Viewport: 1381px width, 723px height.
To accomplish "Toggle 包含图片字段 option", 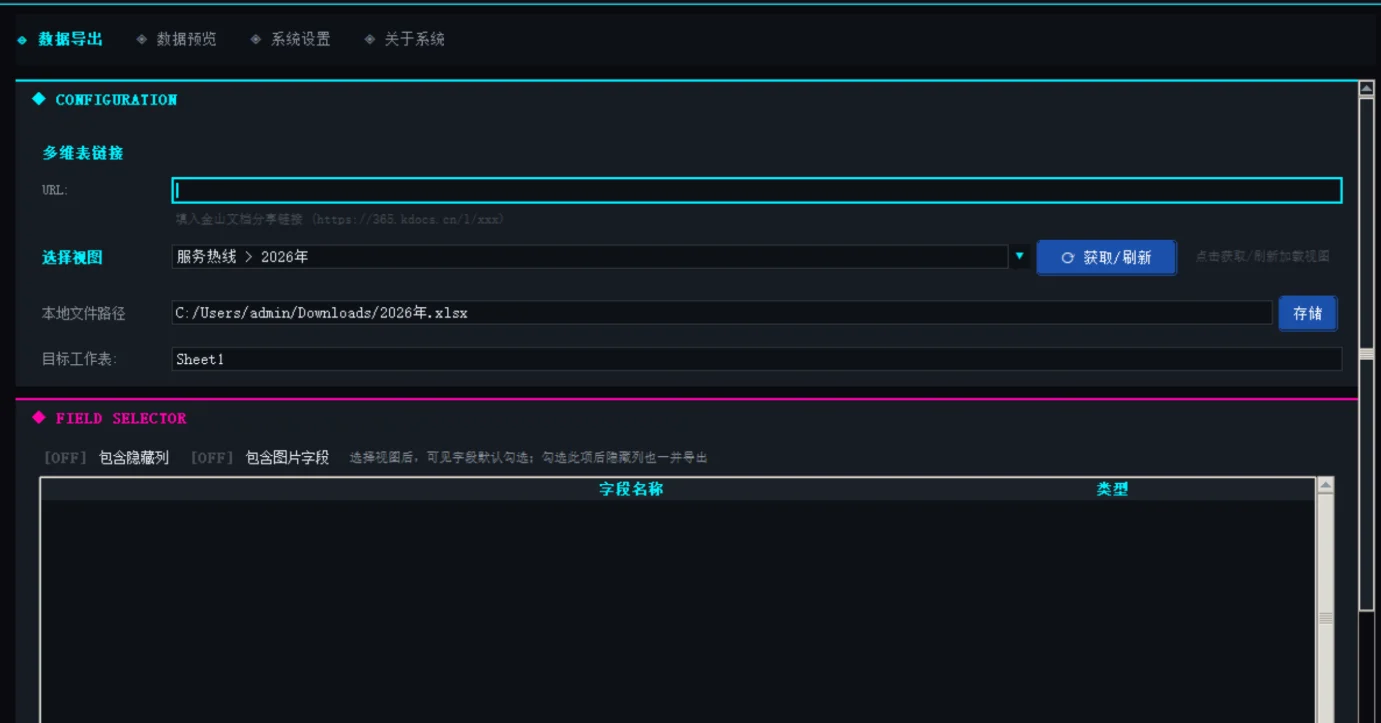I will click(x=260, y=458).
